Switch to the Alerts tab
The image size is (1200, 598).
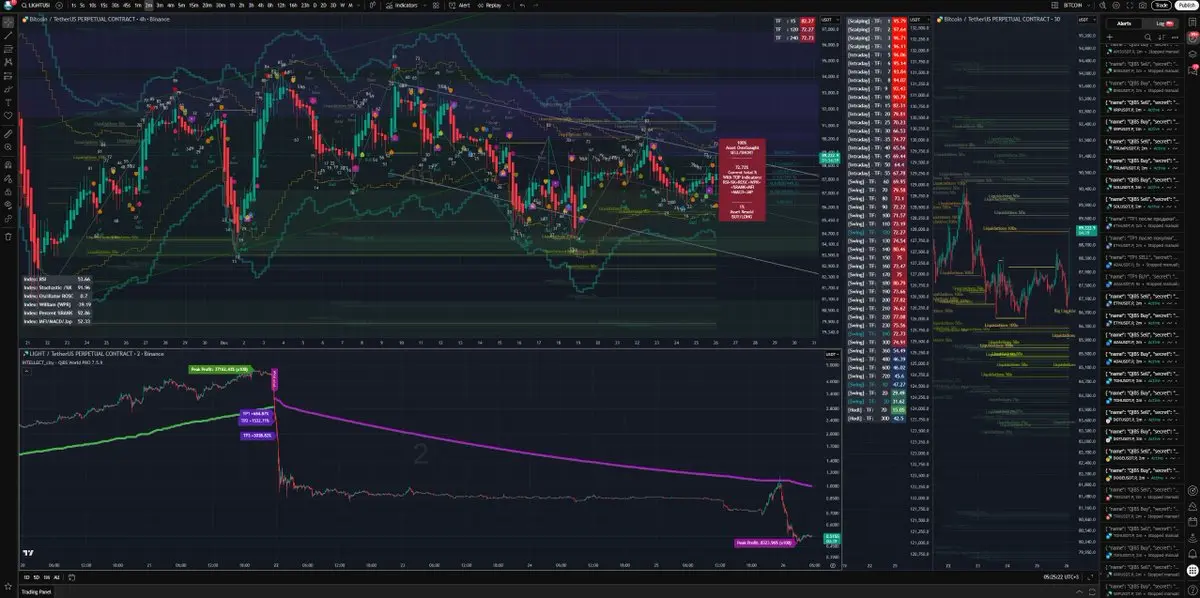[x=1124, y=23]
